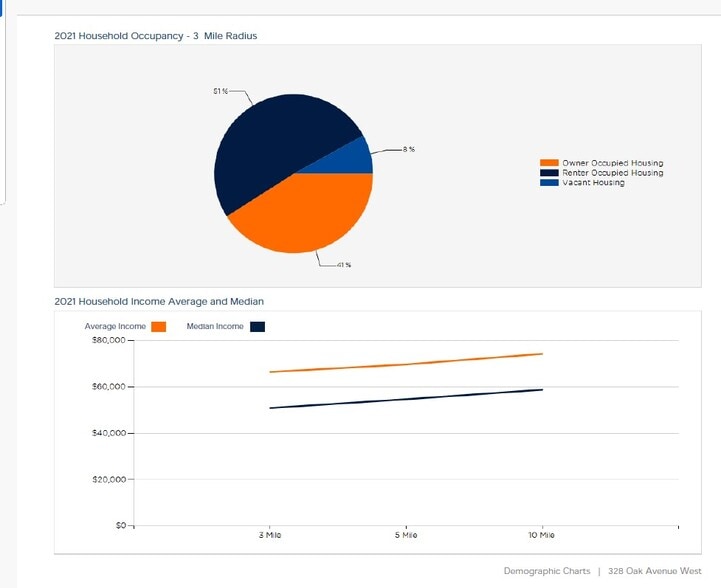This screenshot has width=721, height=588.
Task: Select the 10 Mile x-axis label
Action: click(x=541, y=537)
